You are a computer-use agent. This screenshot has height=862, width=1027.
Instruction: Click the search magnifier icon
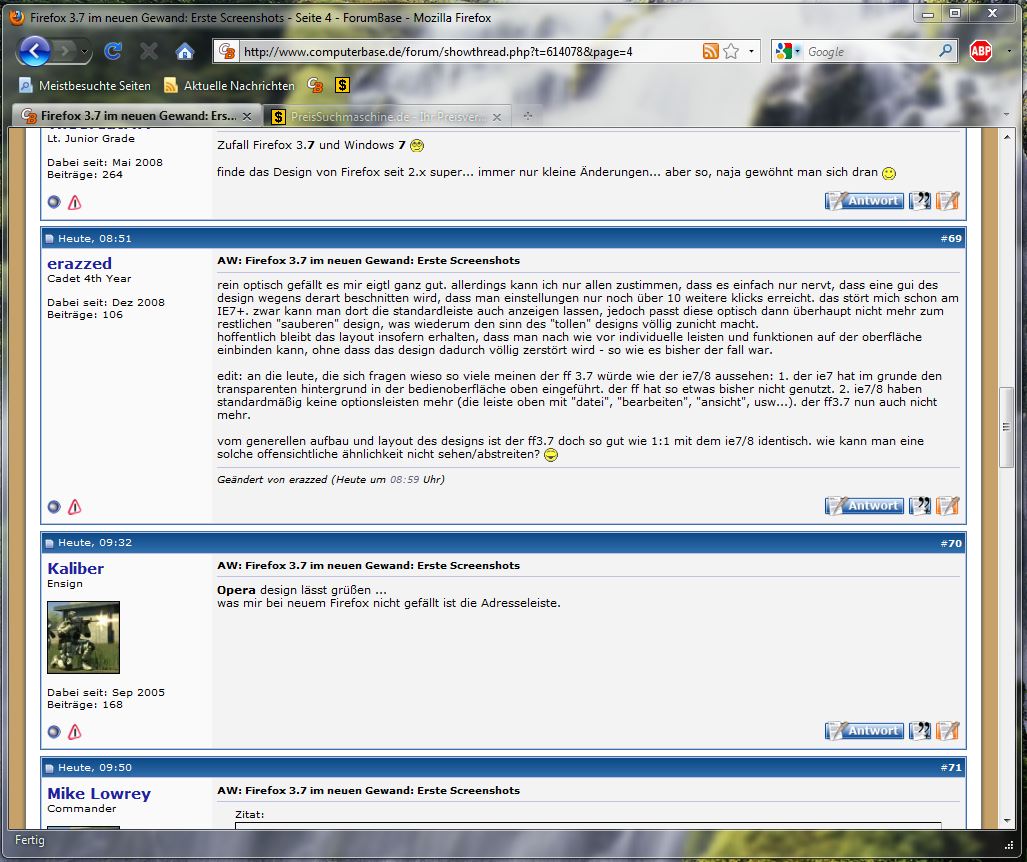pos(945,50)
